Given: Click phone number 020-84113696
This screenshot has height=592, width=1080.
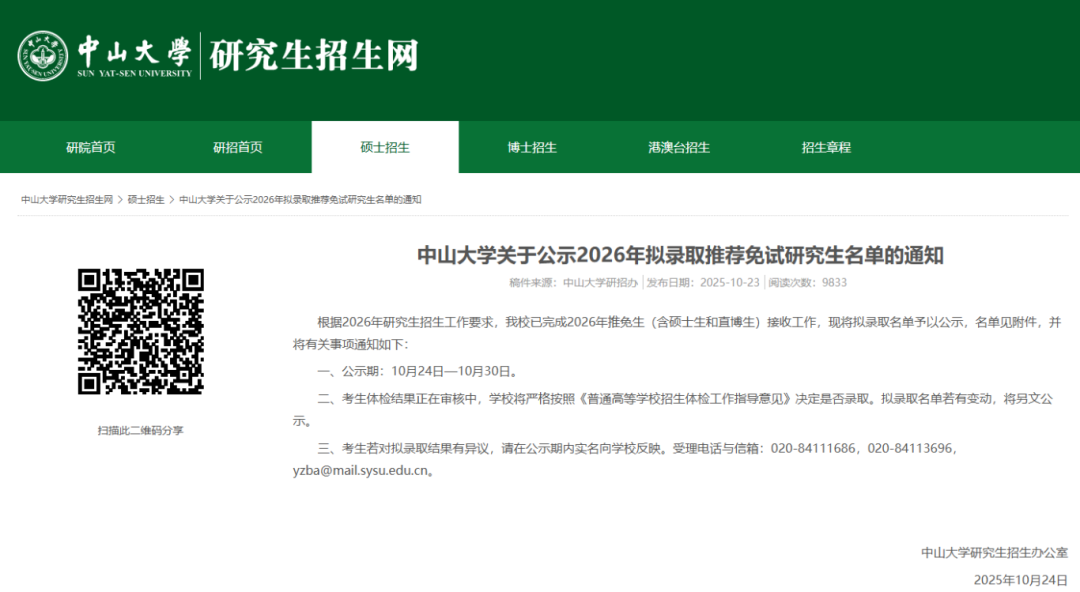Looking at the screenshot, I should (910, 449).
